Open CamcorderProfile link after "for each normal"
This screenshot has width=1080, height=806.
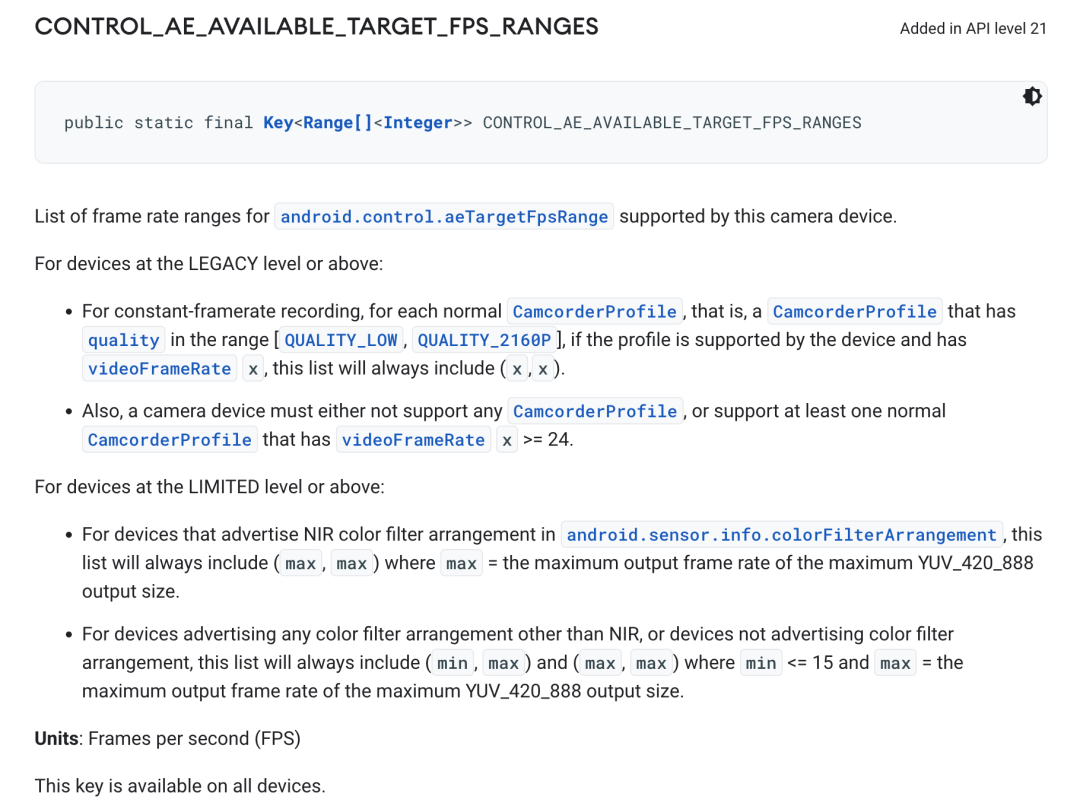click(595, 312)
